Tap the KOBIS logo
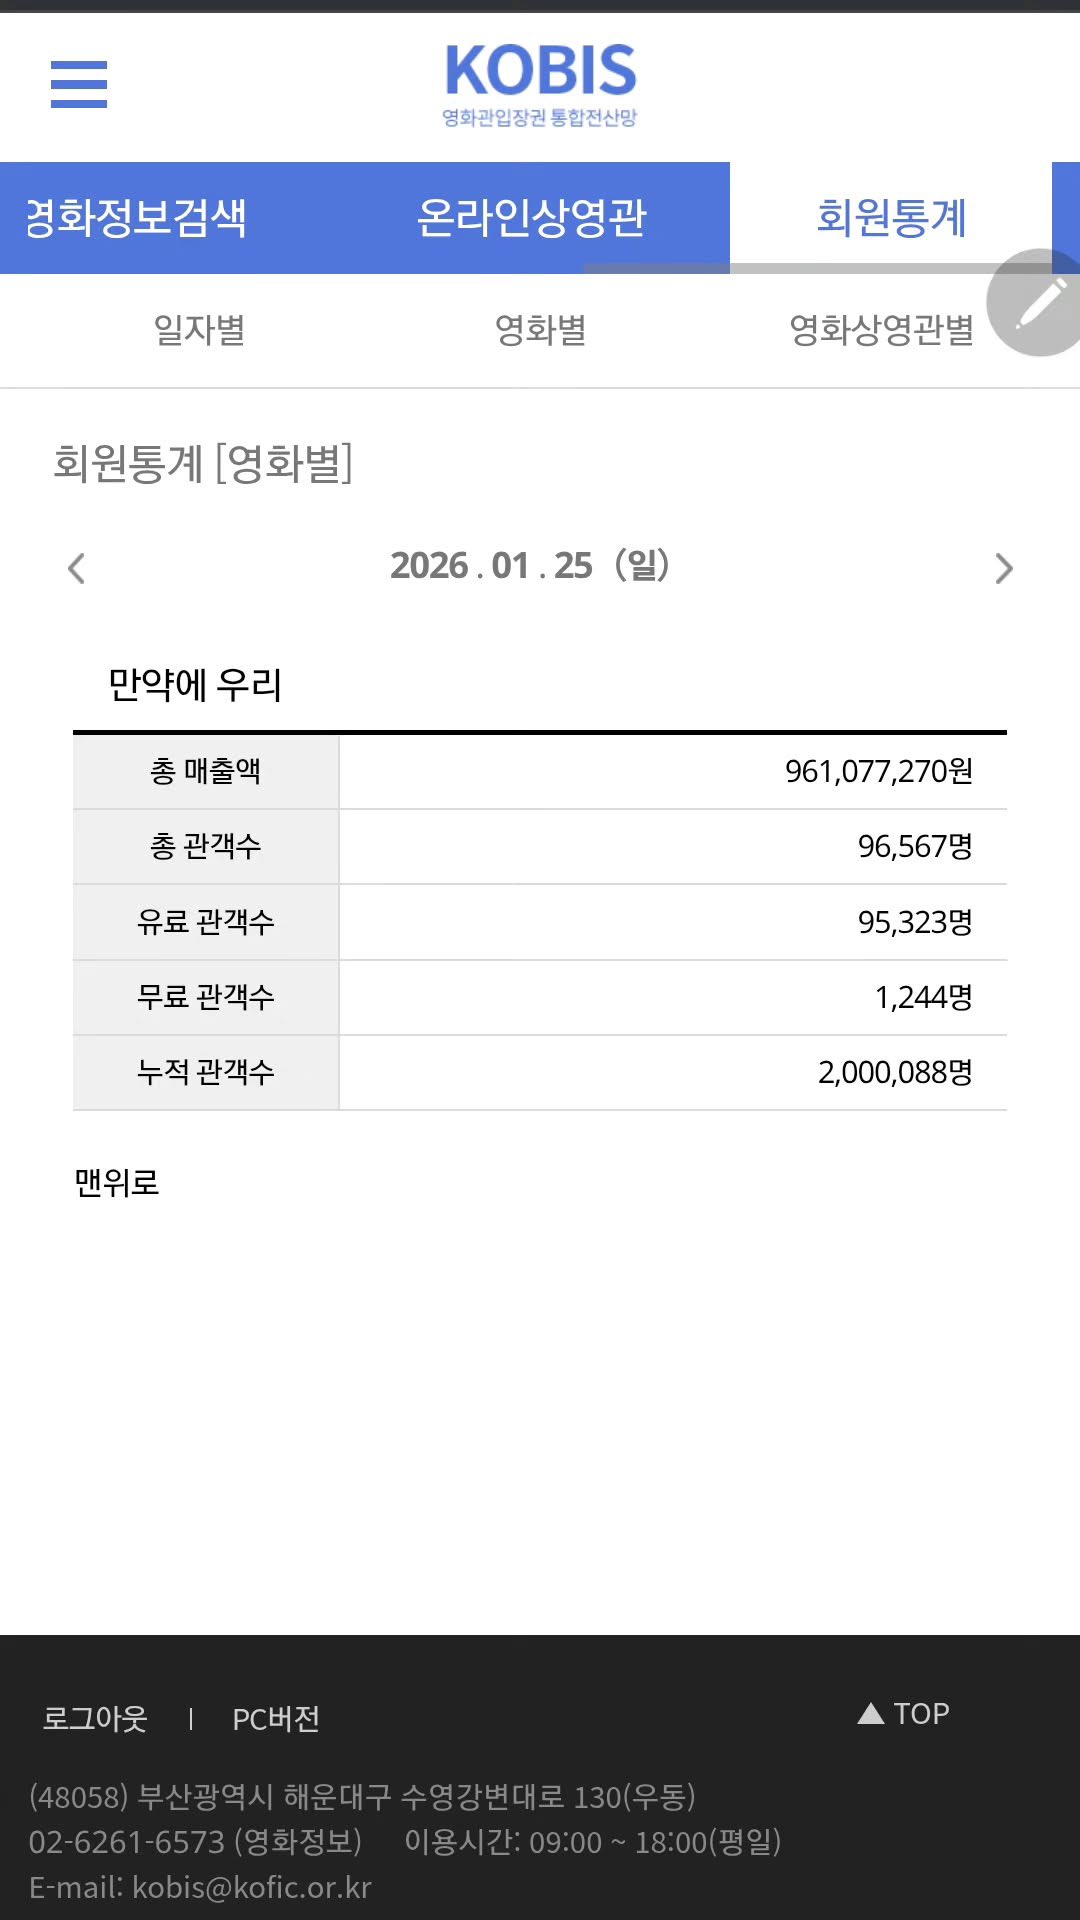This screenshot has height=1920, width=1080. coord(540,85)
